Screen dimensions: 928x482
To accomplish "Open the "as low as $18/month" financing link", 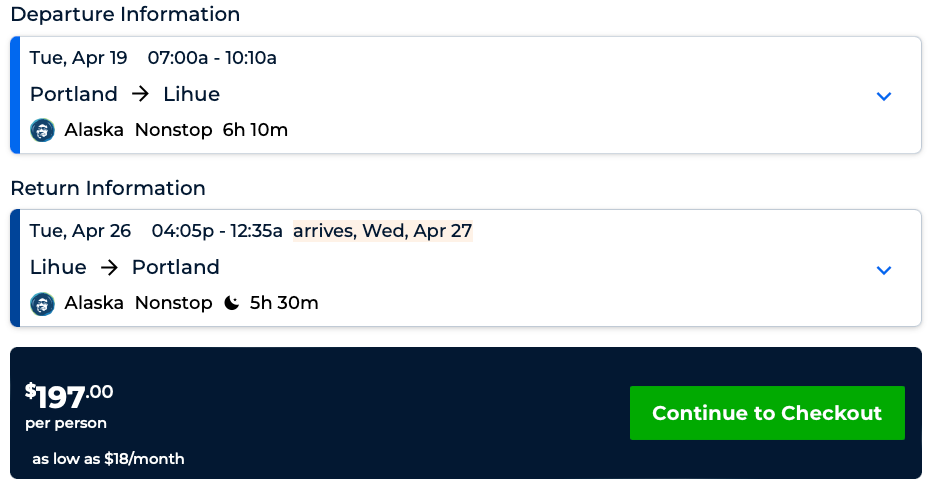I will point(108,459).
